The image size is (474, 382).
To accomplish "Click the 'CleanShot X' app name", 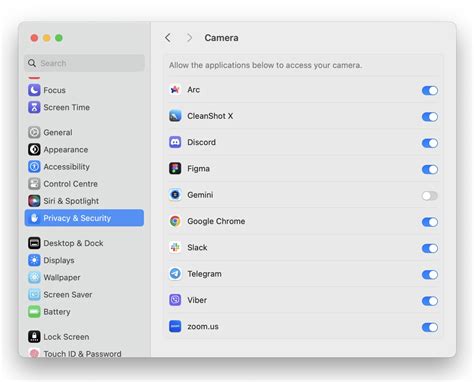I will (210, 116).
